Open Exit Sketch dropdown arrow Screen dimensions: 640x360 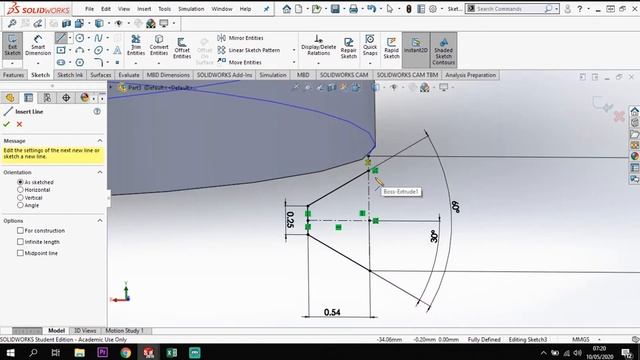[x=12, y=64]
